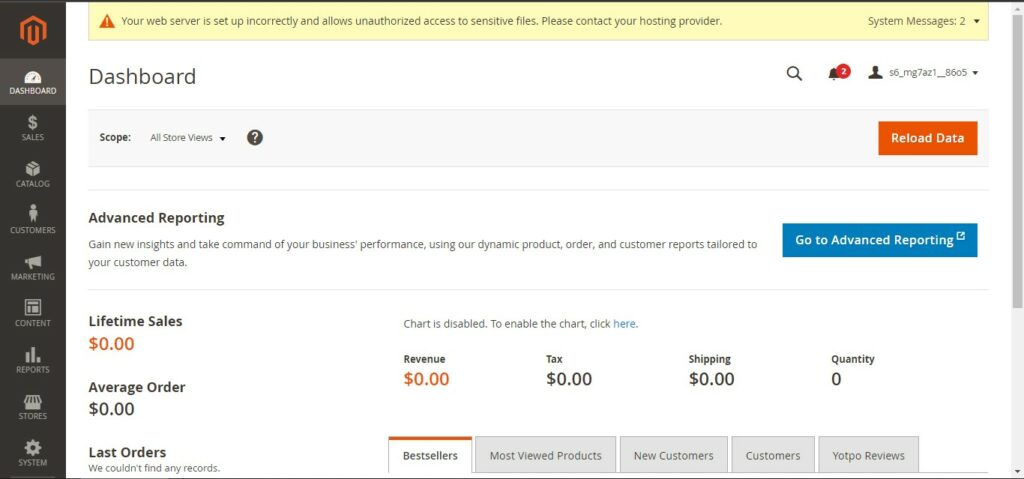The width and height of the screenshot is (1024, 479).
Task: Click the scope help question mark icon
Action: (x=255, y=138)
